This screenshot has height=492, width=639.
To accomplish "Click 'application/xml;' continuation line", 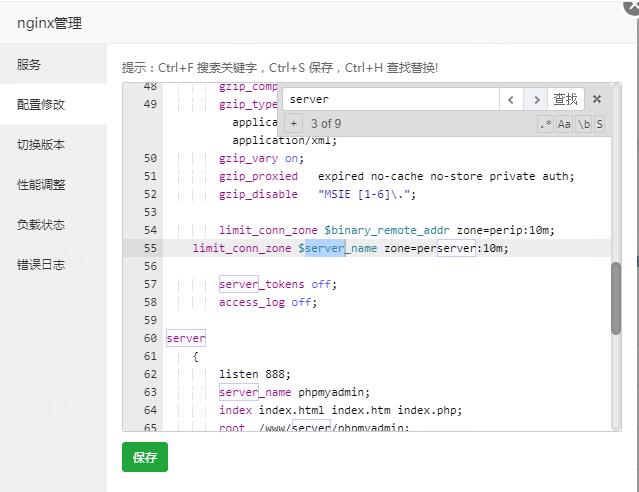I will pos(285,141).
